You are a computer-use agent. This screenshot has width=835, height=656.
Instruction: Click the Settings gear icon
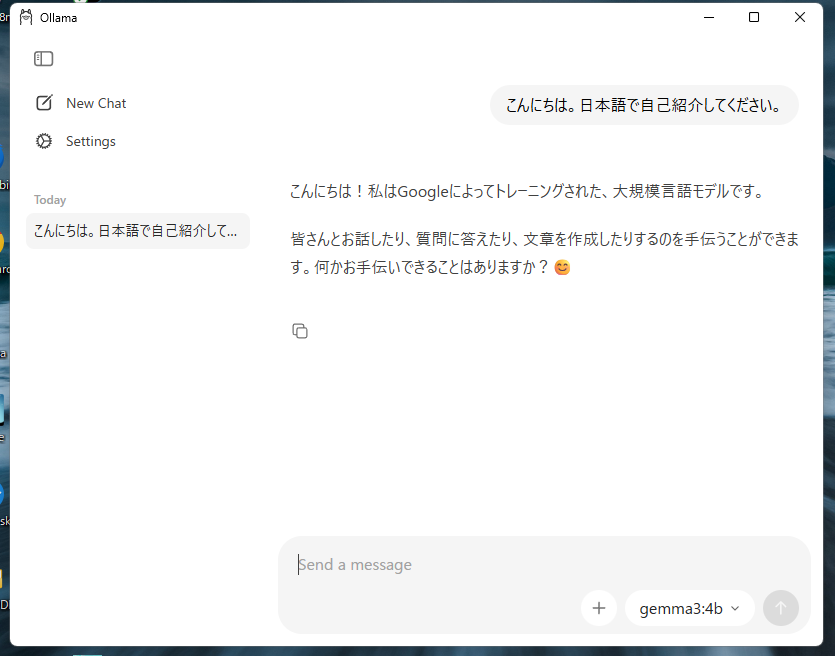coord(44,141)
